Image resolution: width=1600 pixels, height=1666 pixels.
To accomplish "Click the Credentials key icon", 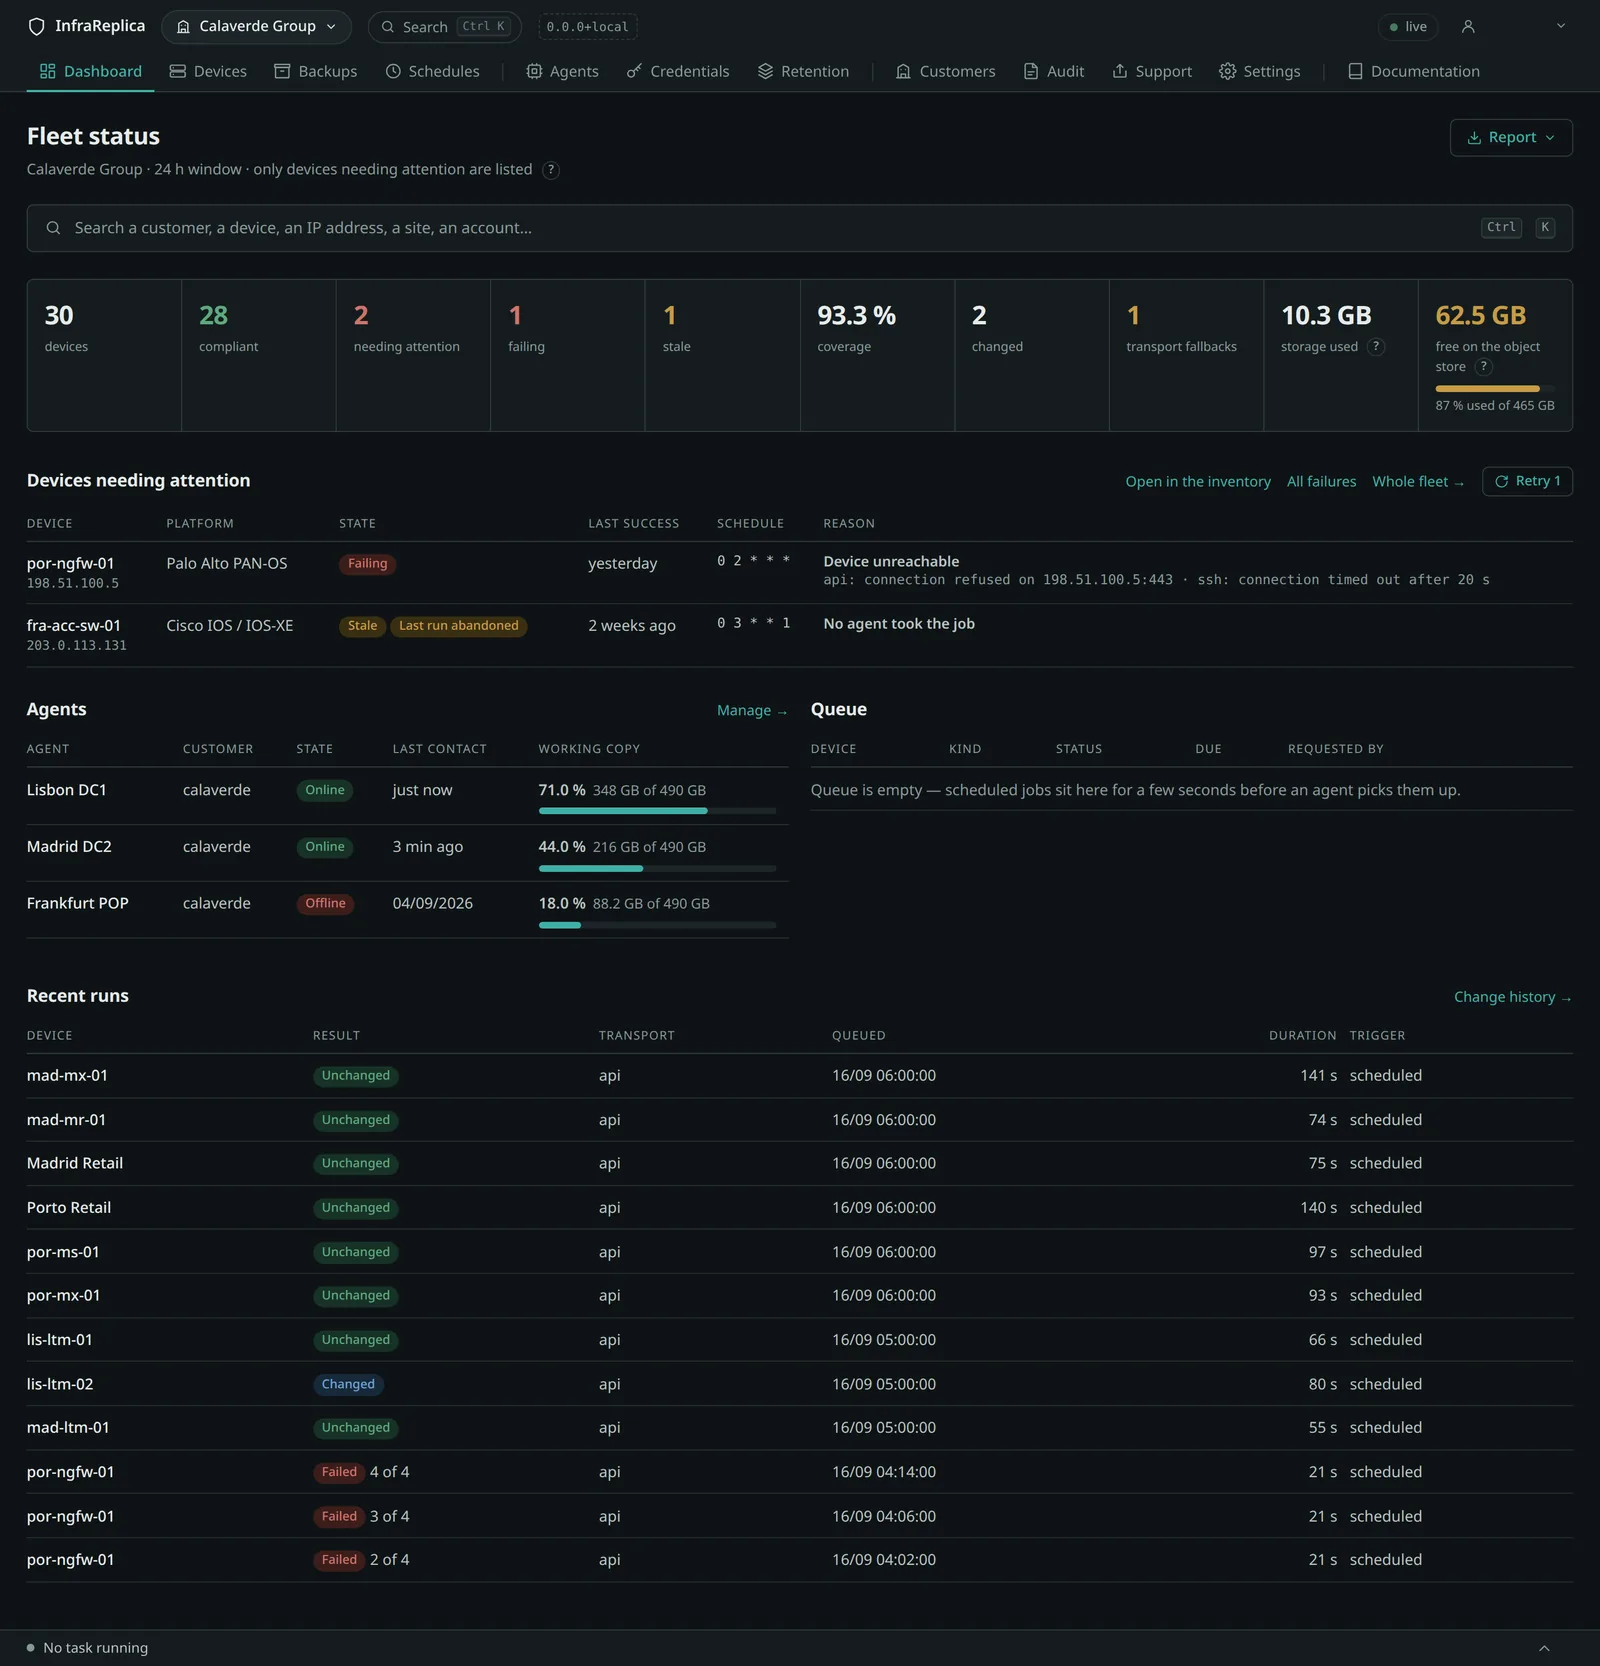I will 634,71.
